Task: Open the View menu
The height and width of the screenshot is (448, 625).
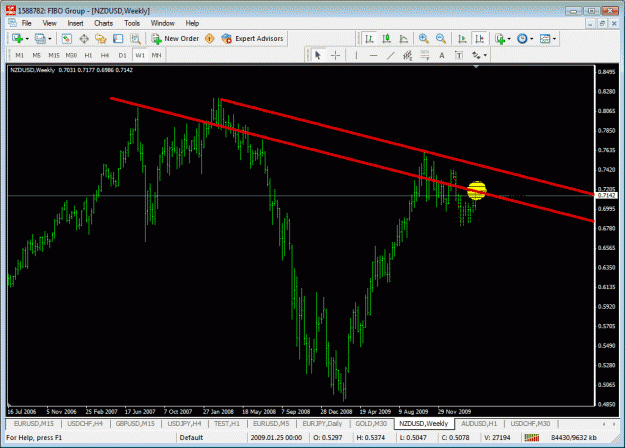Action: 49,23
